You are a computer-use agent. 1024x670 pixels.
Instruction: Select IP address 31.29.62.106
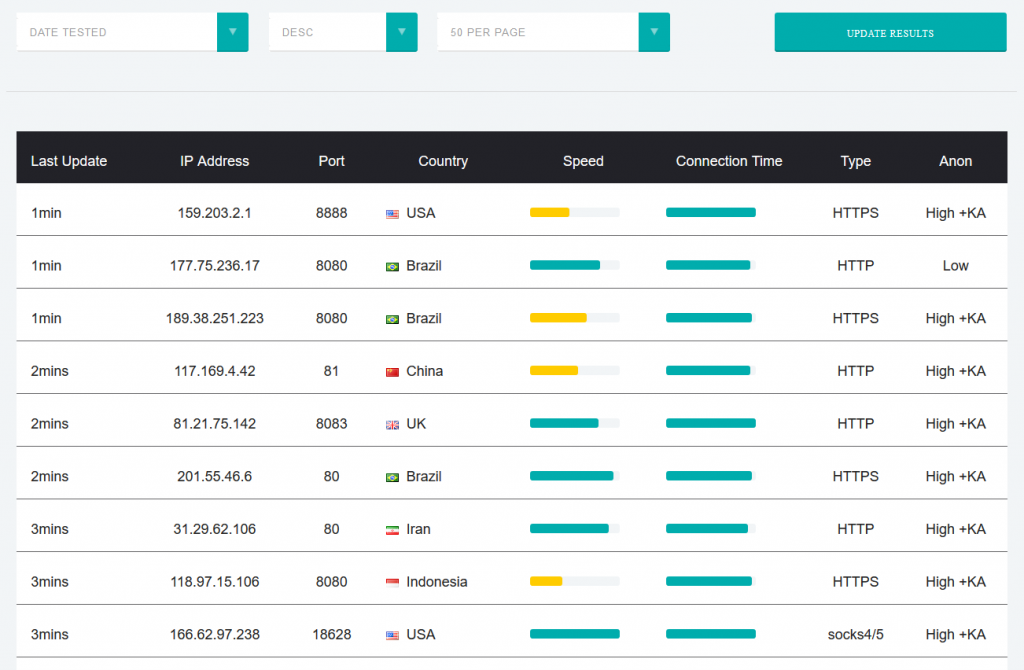(214, 529)
